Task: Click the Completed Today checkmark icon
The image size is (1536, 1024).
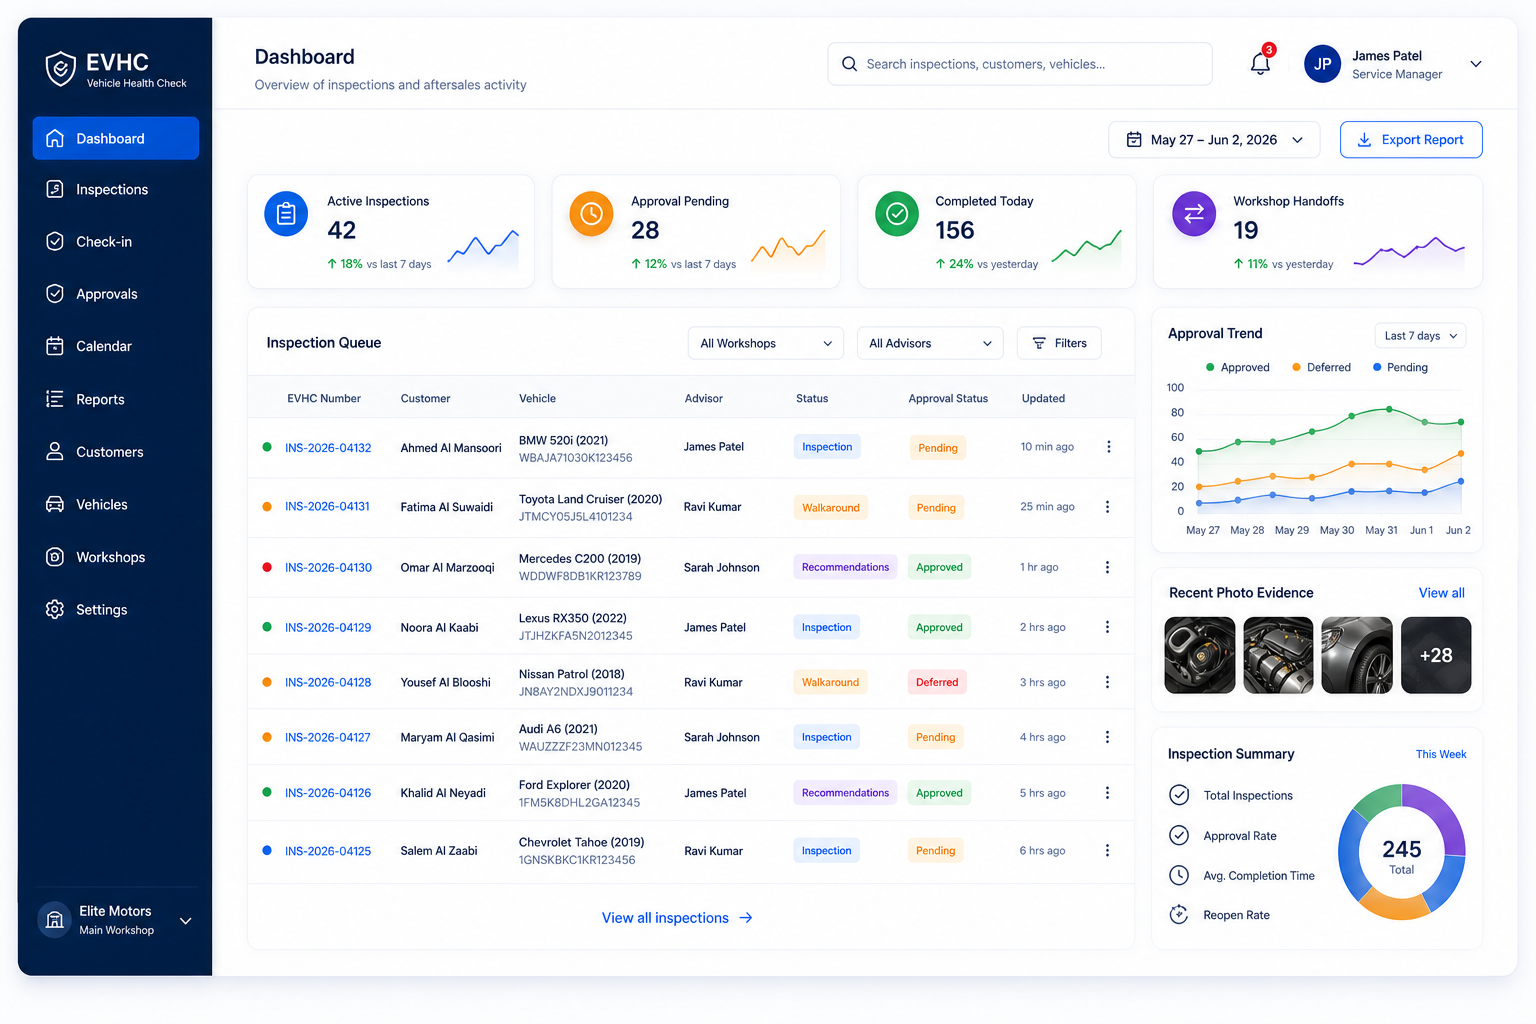Action: click(897, 214)
